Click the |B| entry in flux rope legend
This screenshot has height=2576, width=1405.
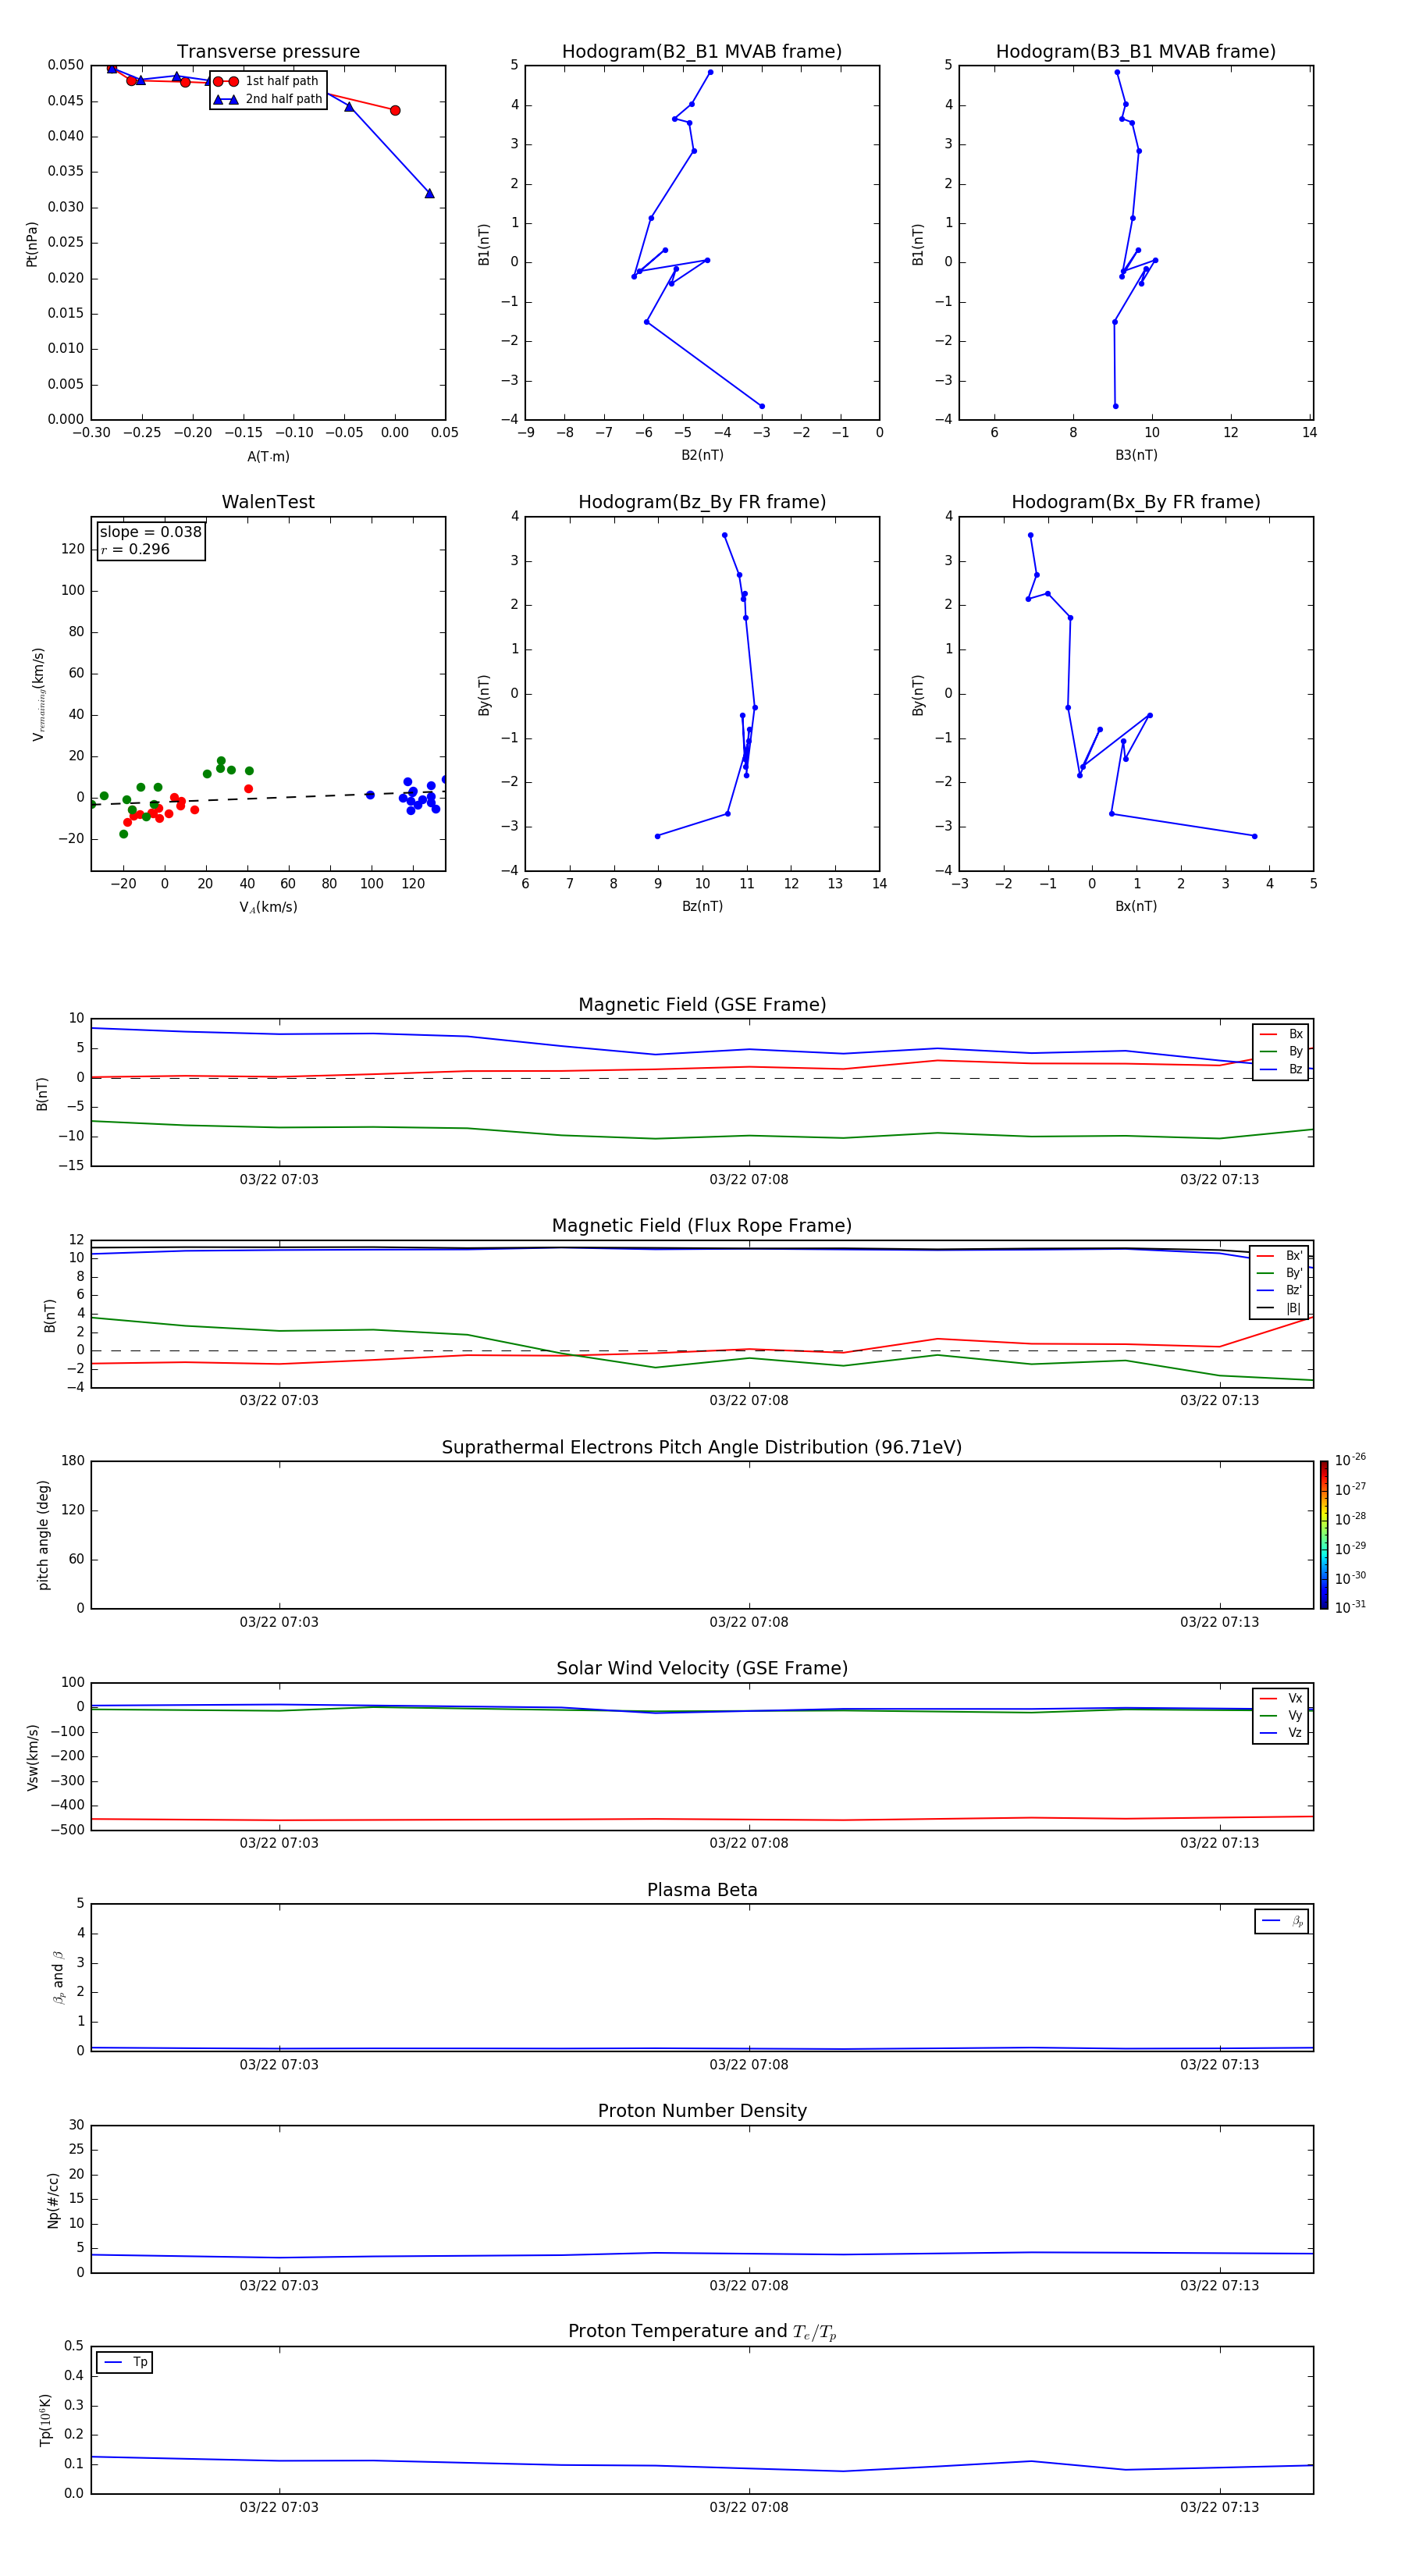(x=1279, y=1308)
